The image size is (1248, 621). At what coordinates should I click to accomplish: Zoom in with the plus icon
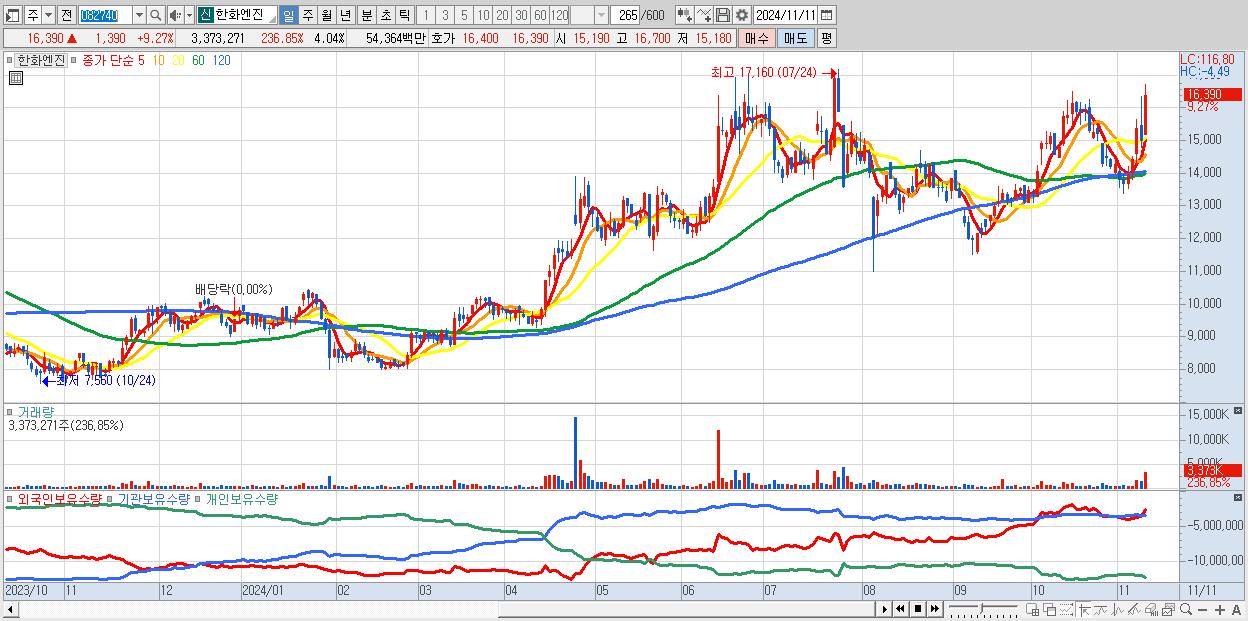1219,610
